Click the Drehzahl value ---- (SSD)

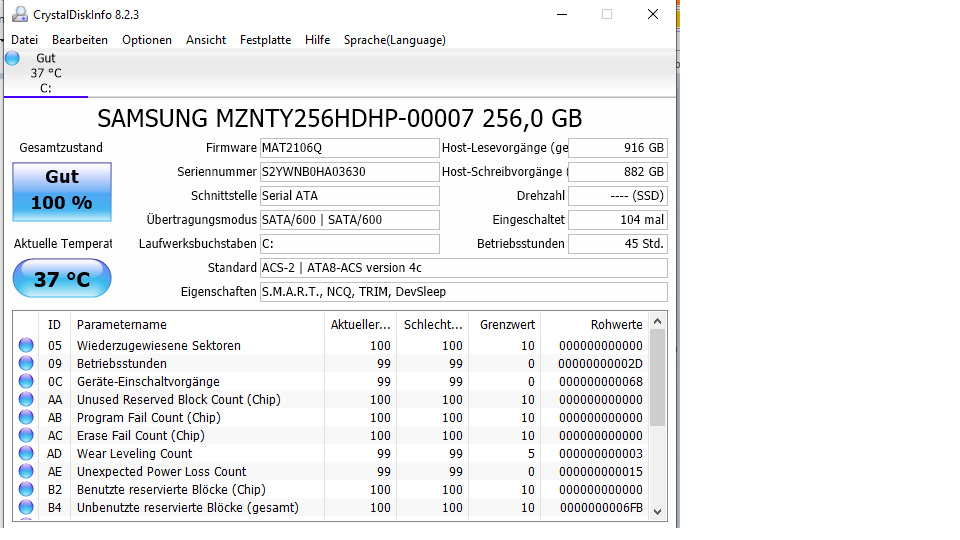click(x=618, y=196)
